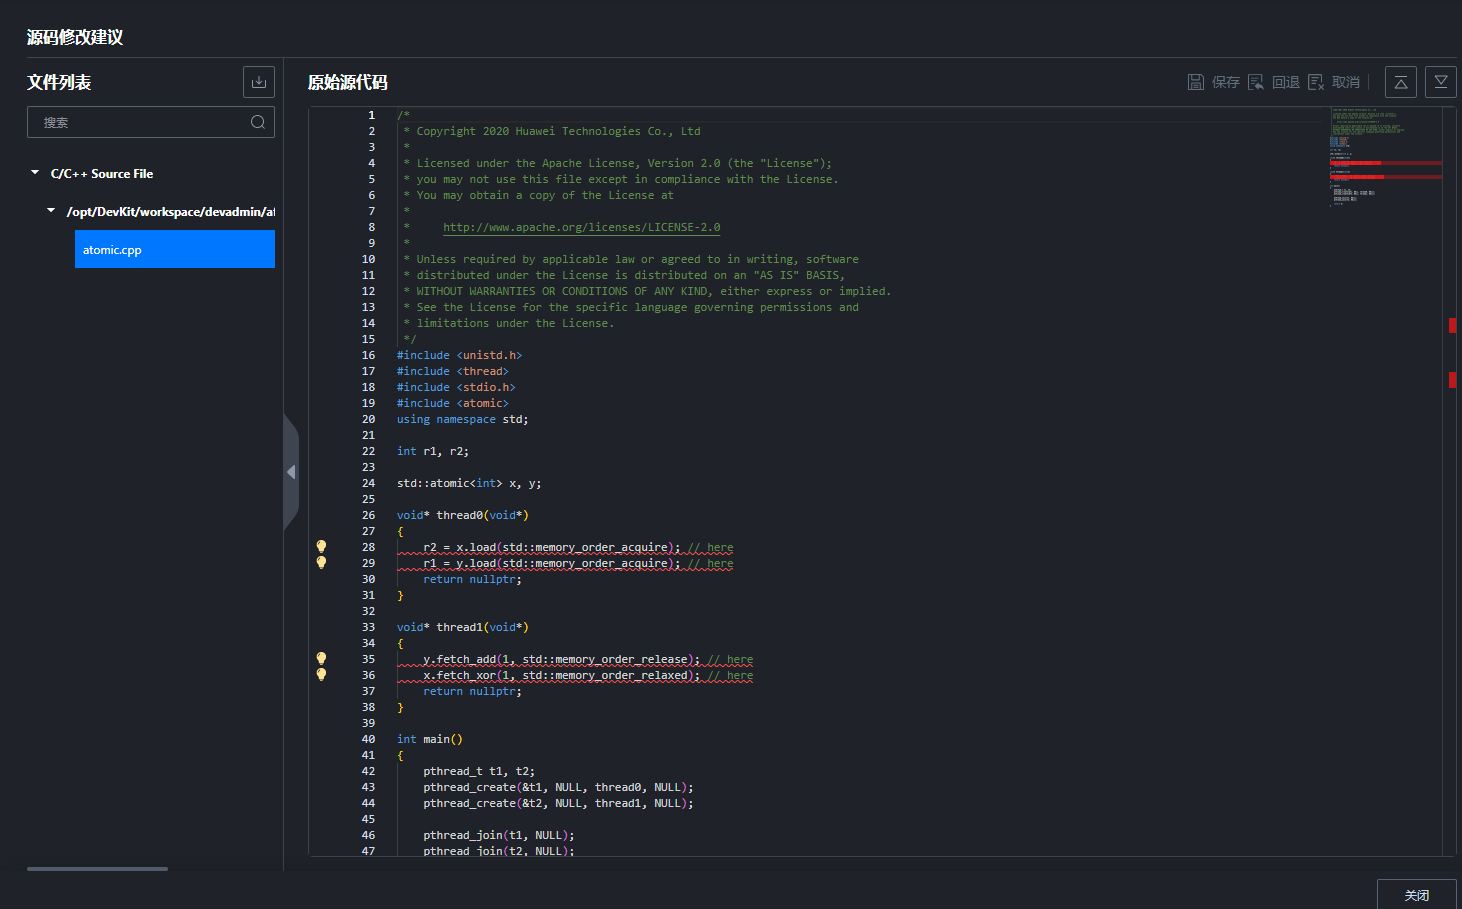
Task: Click the 保存 save button
Action: pyautogui.click(x=1226, y=82)
